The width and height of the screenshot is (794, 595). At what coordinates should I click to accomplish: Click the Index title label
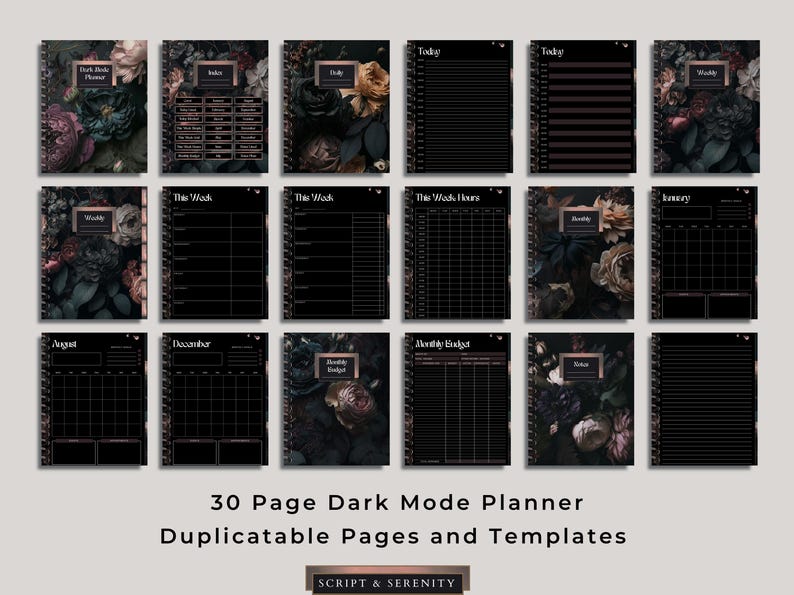[x=215, y=72]
